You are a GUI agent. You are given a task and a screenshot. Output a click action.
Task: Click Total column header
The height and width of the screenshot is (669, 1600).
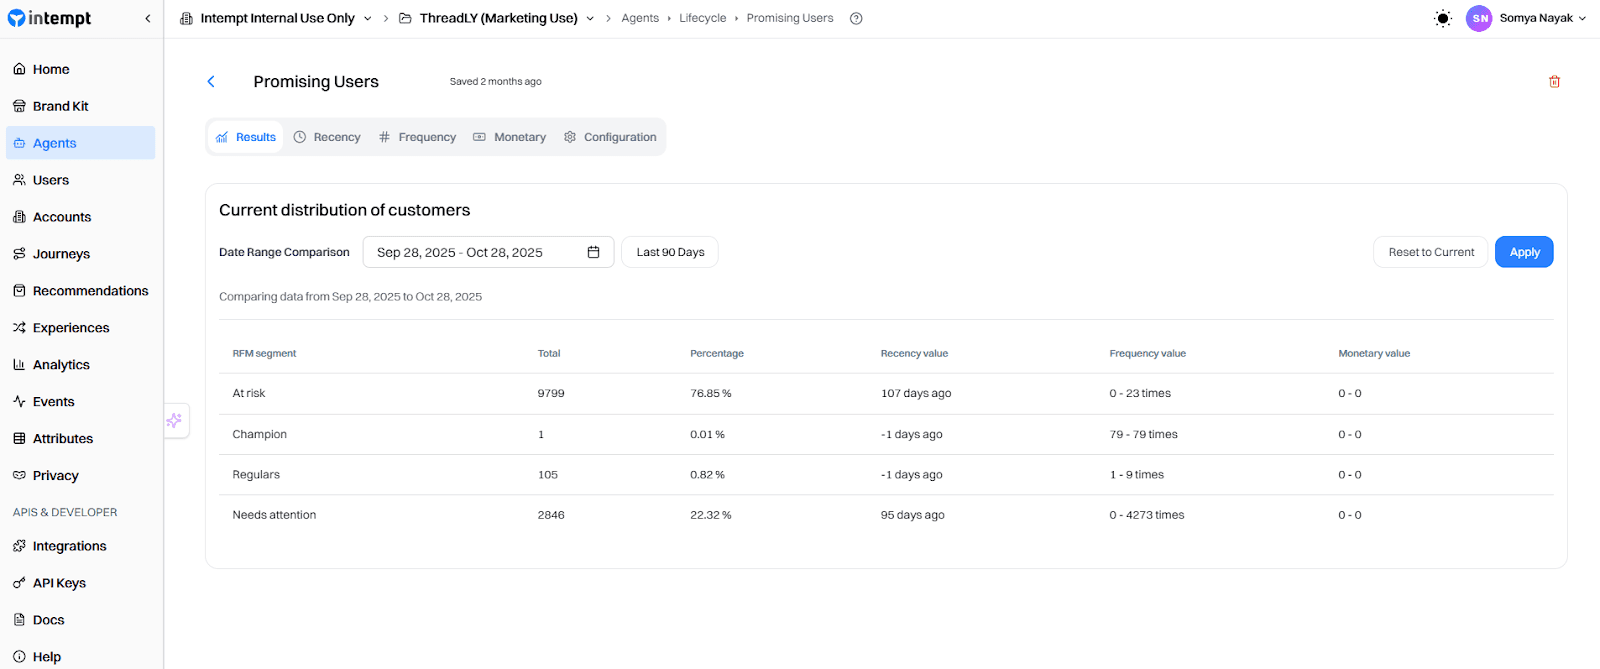click(x=549, y=353)
